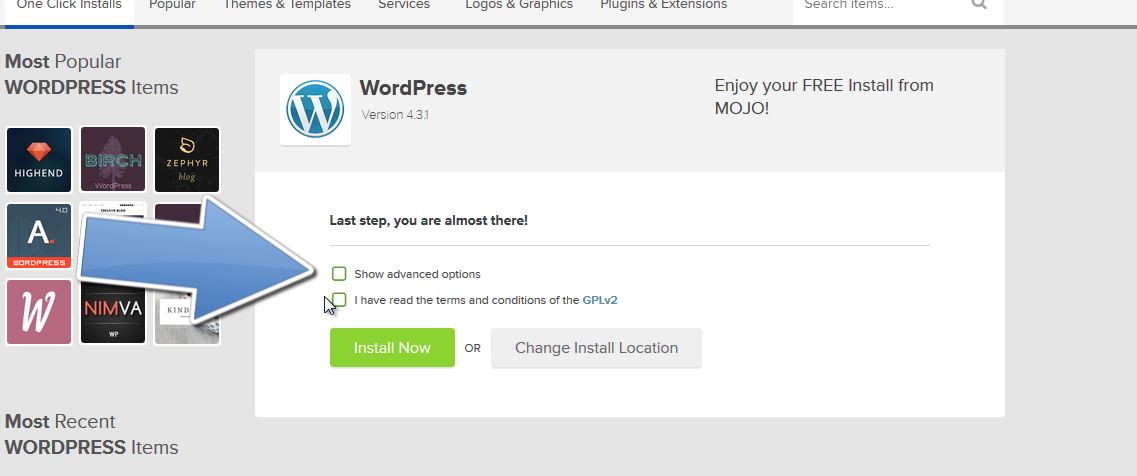Open Logos & Graphics tab
Image resolution: width=1137 pixels, height=476 pixels.
pos(519,6)
